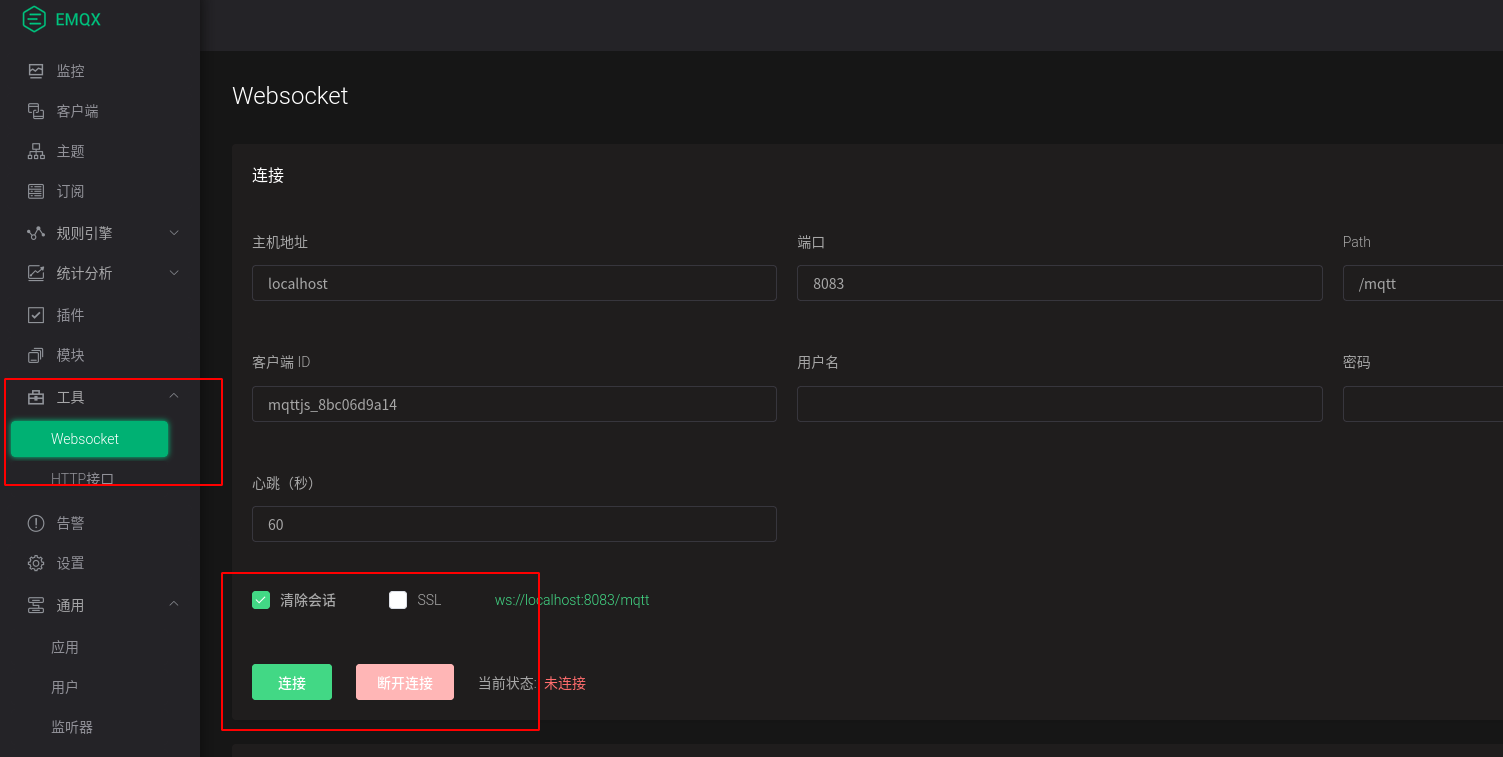1503x757 pixels.
Task: Open the 应用 submenu item
Action: pyautogui.click(x=65, y=647)
